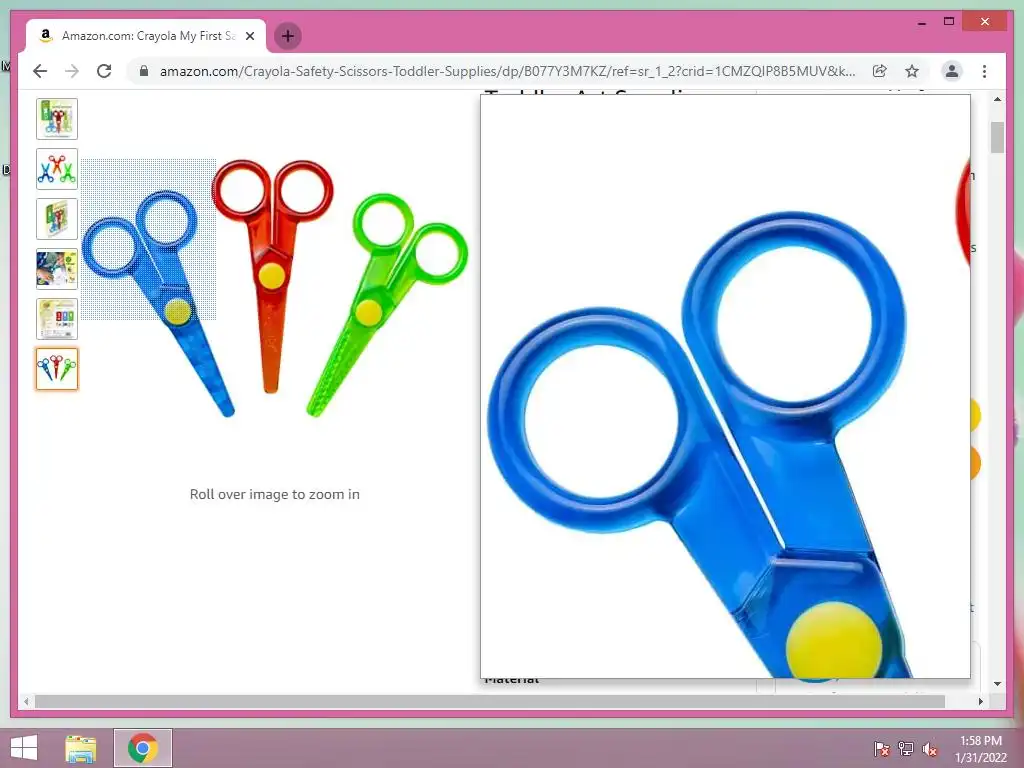
Task: Click the muted volume tray icon
Action: 930,749
